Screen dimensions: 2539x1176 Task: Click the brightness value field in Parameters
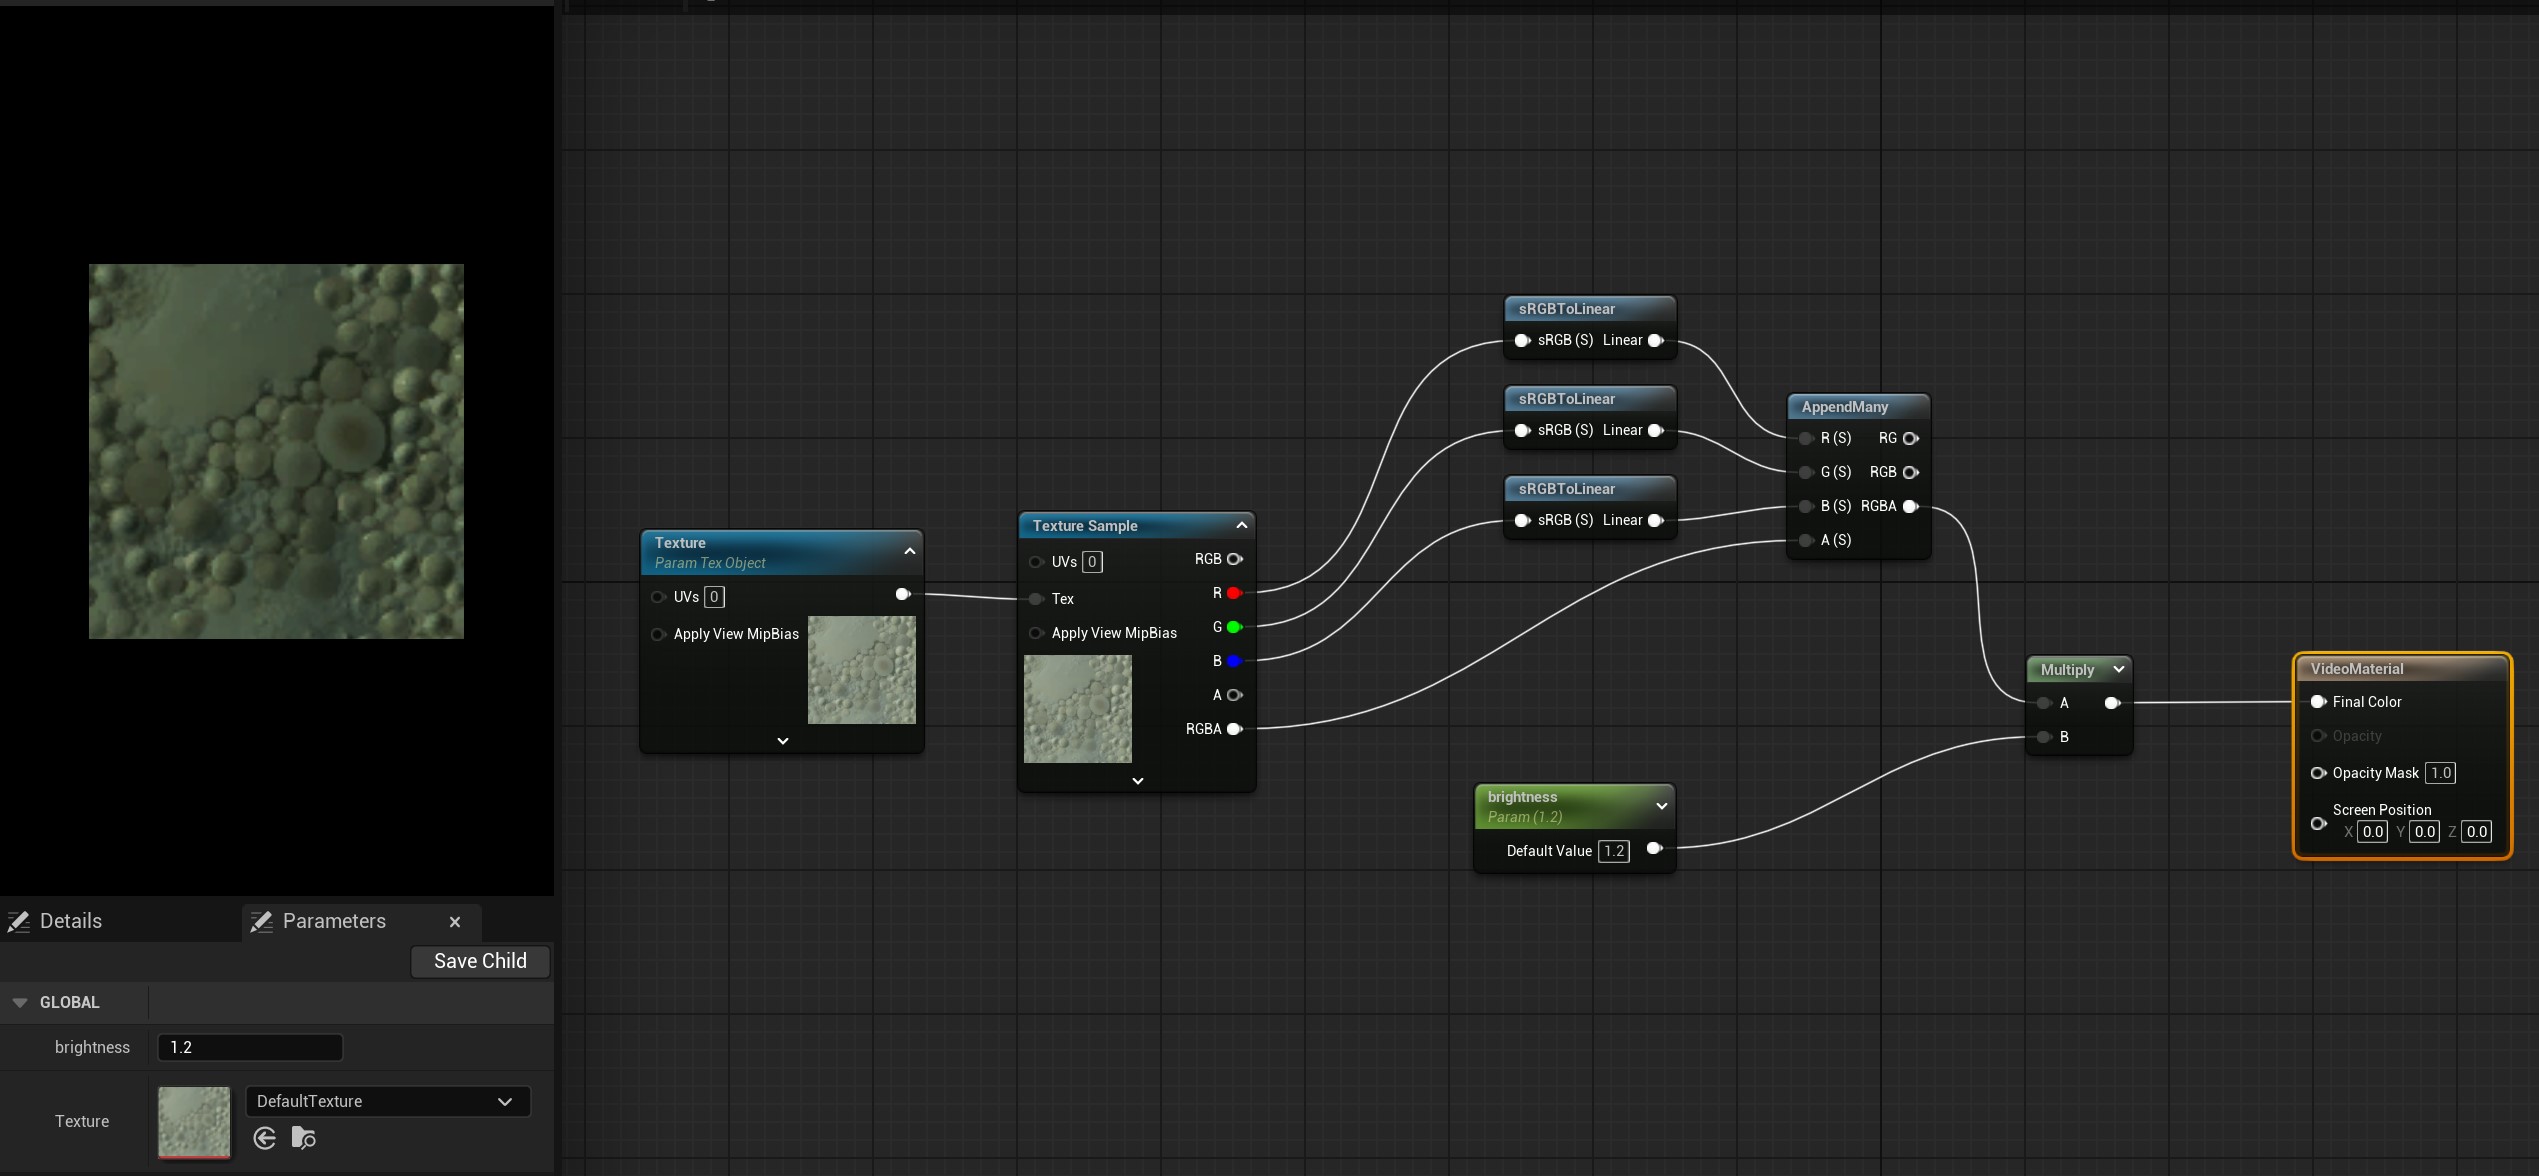click(x=250, y=1047)
